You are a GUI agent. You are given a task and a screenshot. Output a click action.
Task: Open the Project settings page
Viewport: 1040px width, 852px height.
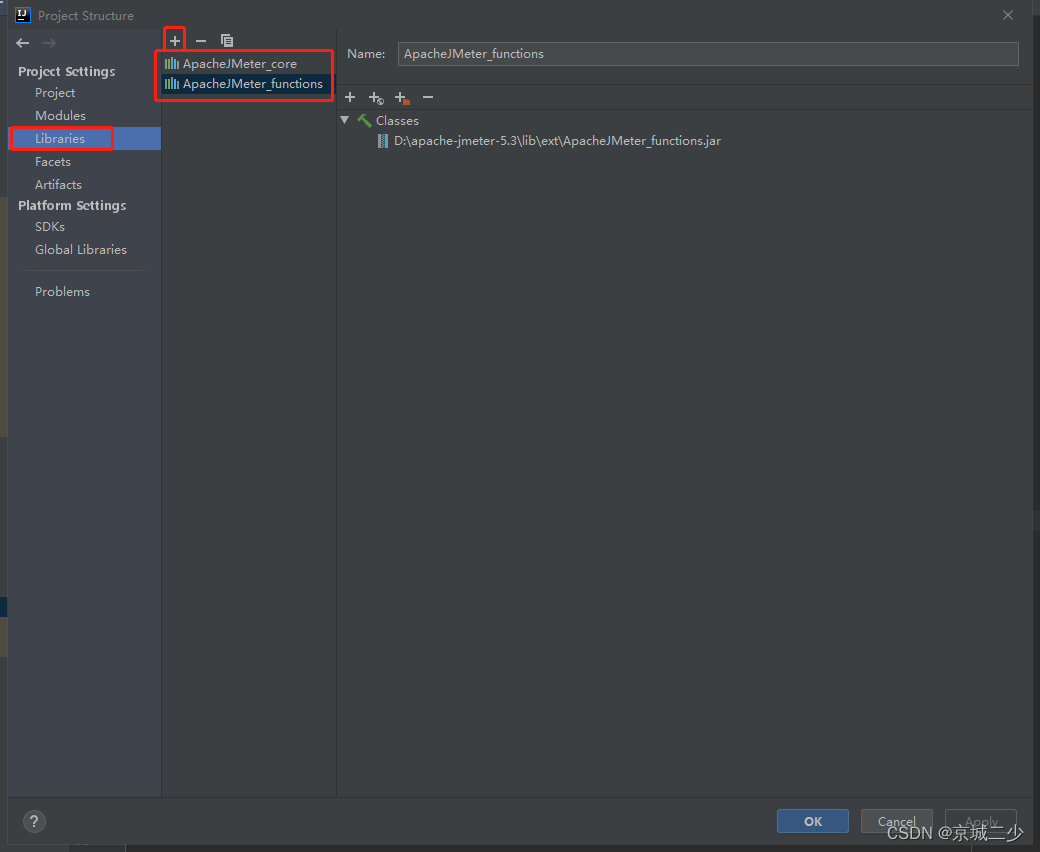click(x=55, y=93)
